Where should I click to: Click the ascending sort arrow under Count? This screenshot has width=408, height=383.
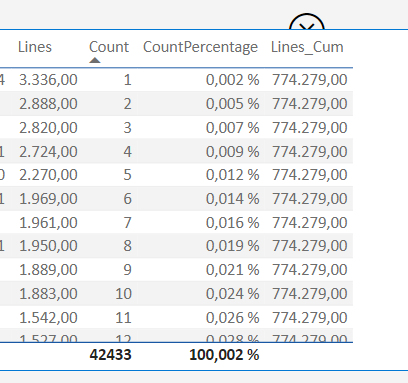click(95, 60)
